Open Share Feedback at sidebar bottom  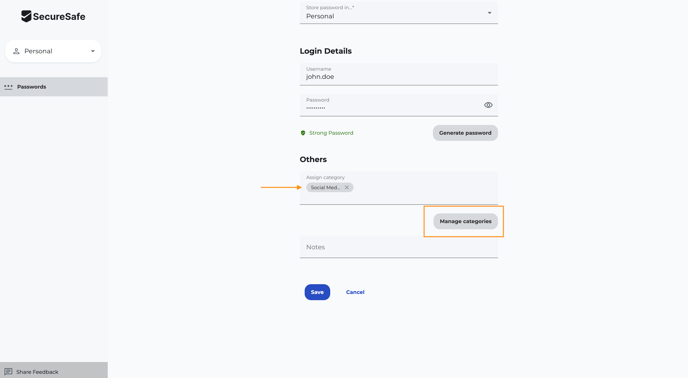pyautogui.click(x=54, y=371)
